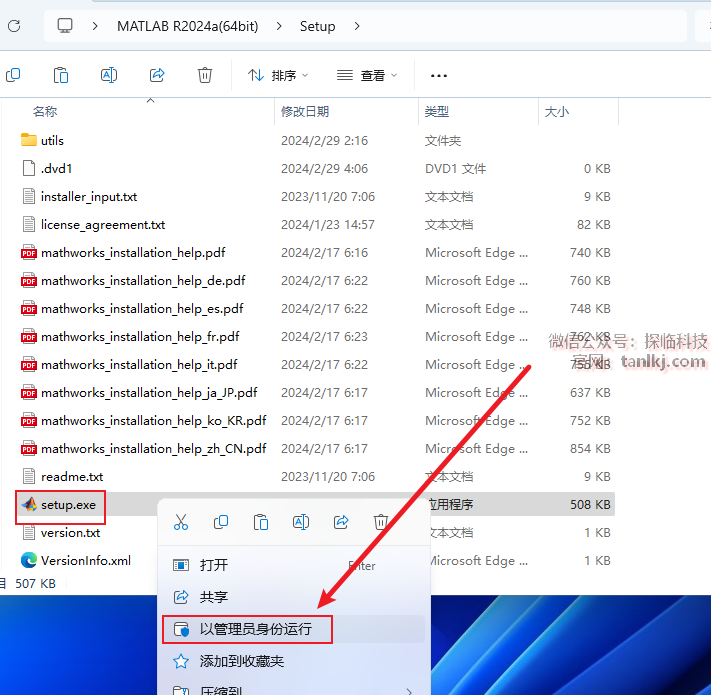Click the 2024/2/29 2:16 date of utils
The width and height of the screenshot is (711, 695).
point(324,141)
